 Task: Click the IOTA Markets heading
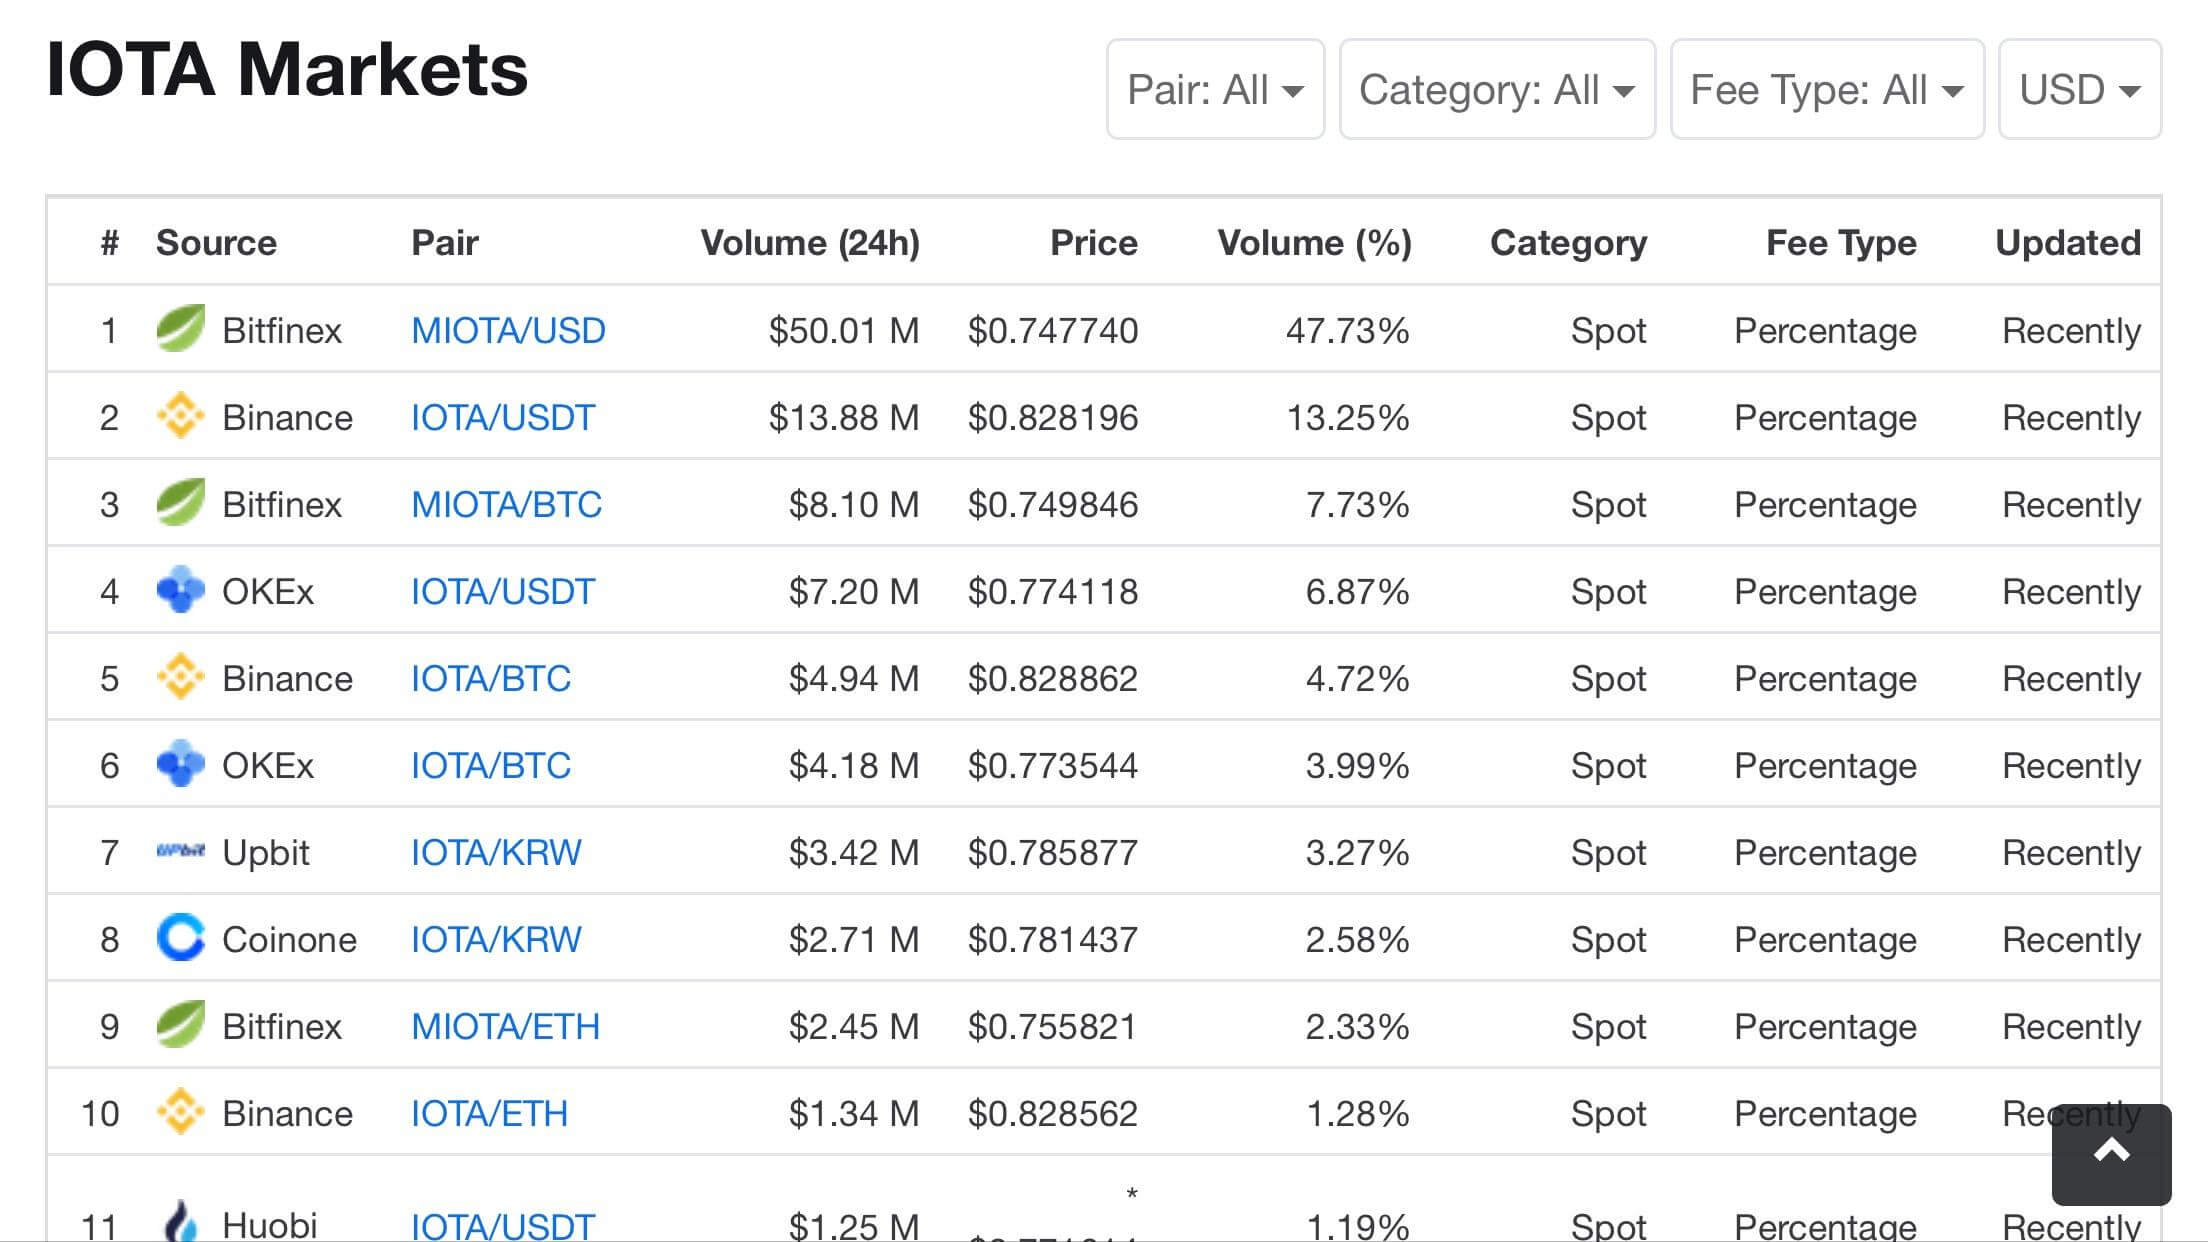coord(287,70)
